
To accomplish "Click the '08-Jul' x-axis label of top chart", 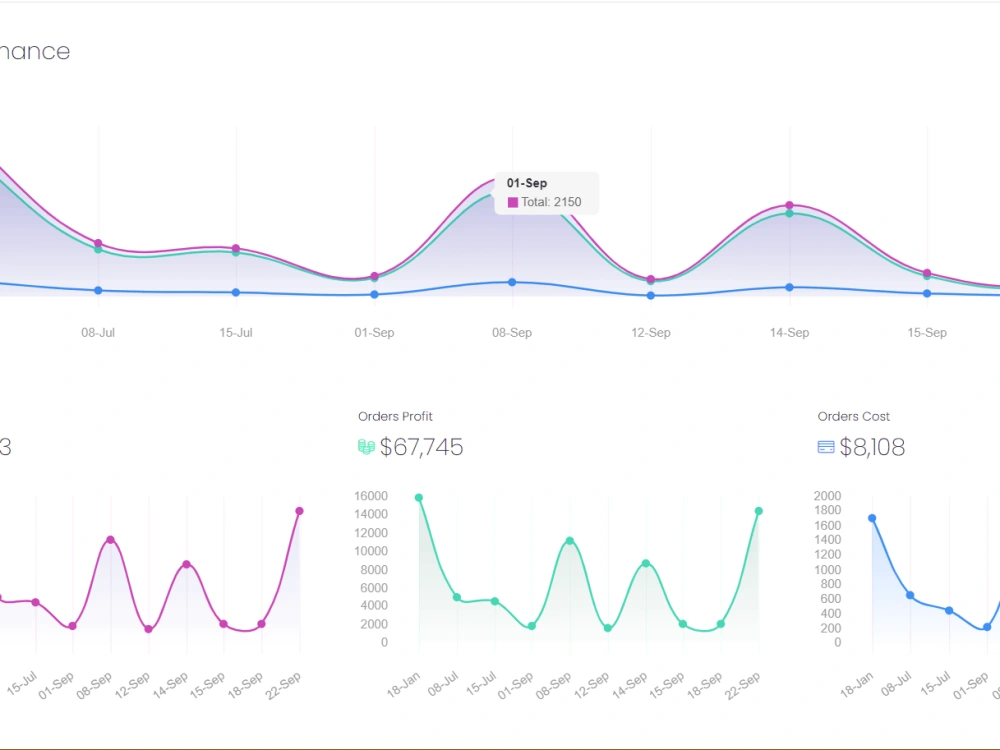I will pyautogui.click(x=98, y=332).
